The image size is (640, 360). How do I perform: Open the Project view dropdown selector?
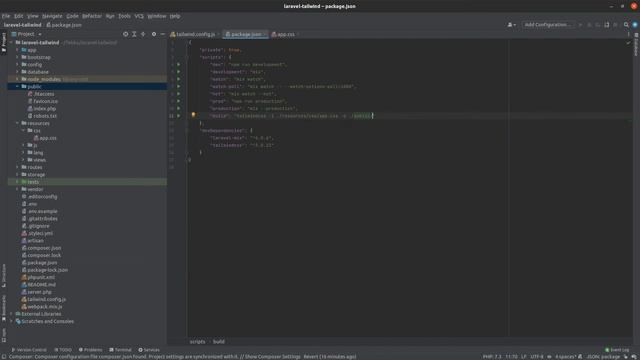pyautogui.click(x=27, y=34)
